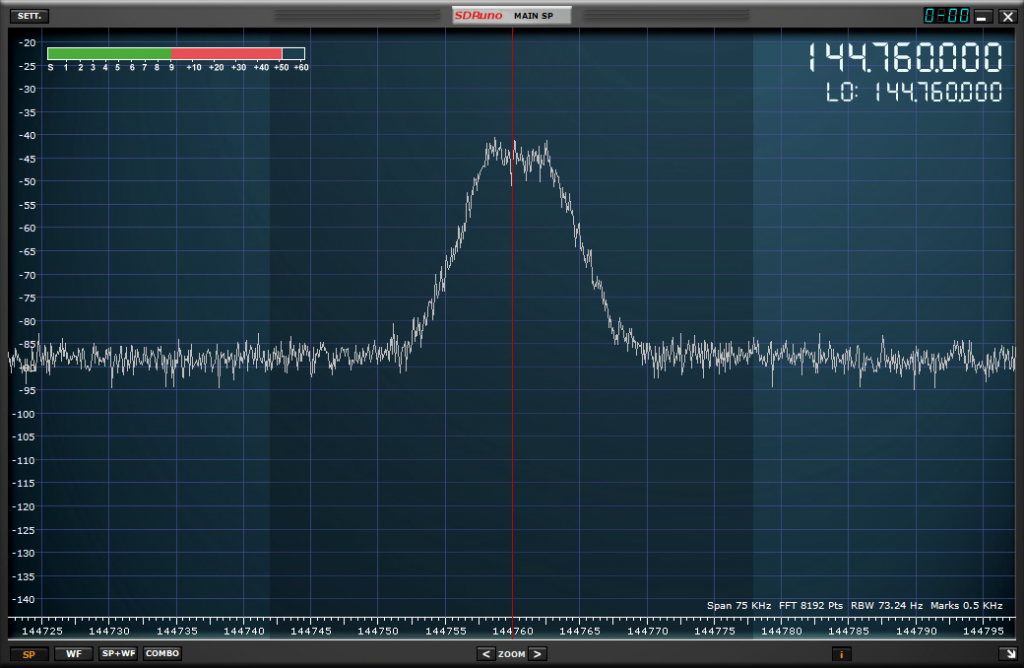The width and height of the screenshot is (1024, 668).
Task: Zoom out with the left arrow button
Action: tap(486, 654)
